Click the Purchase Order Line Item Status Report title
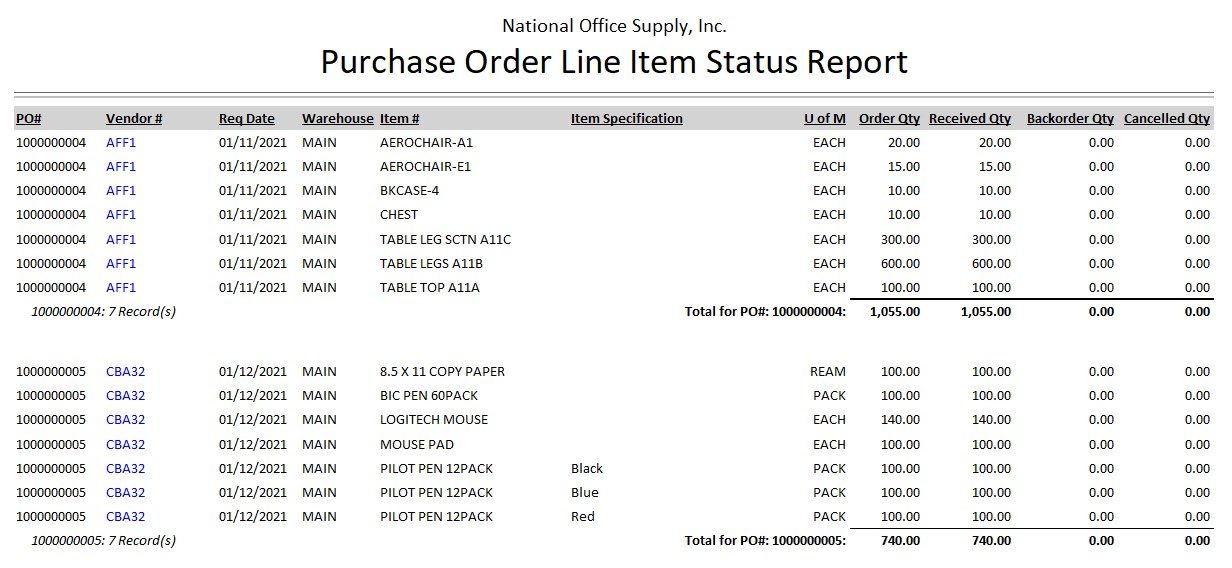 [x=614, y=62]
